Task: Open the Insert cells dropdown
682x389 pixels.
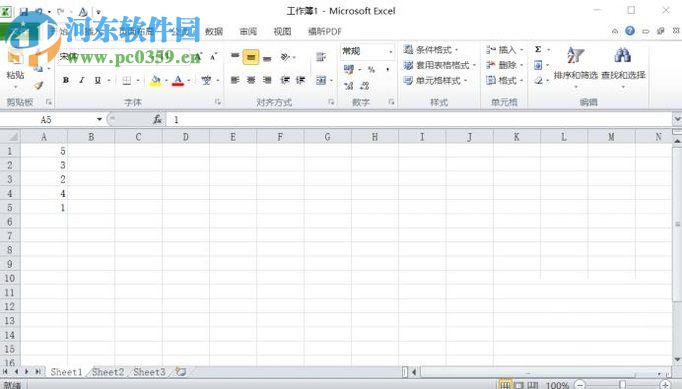Action: pos(522,50)
